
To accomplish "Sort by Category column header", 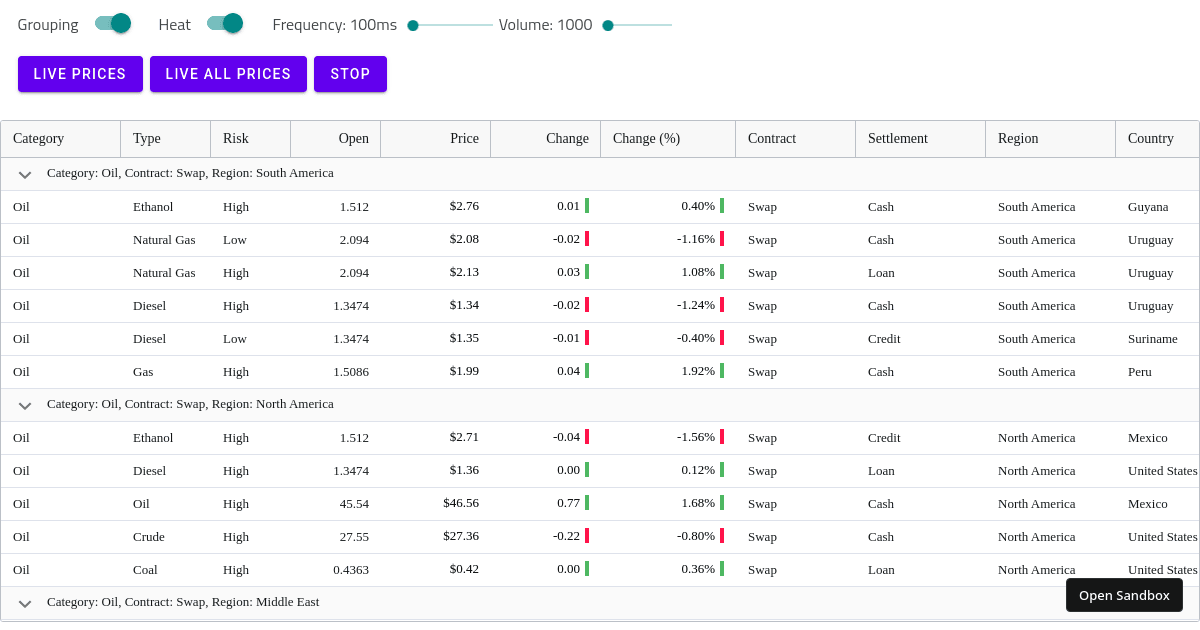I will click(x=61, y=139).
